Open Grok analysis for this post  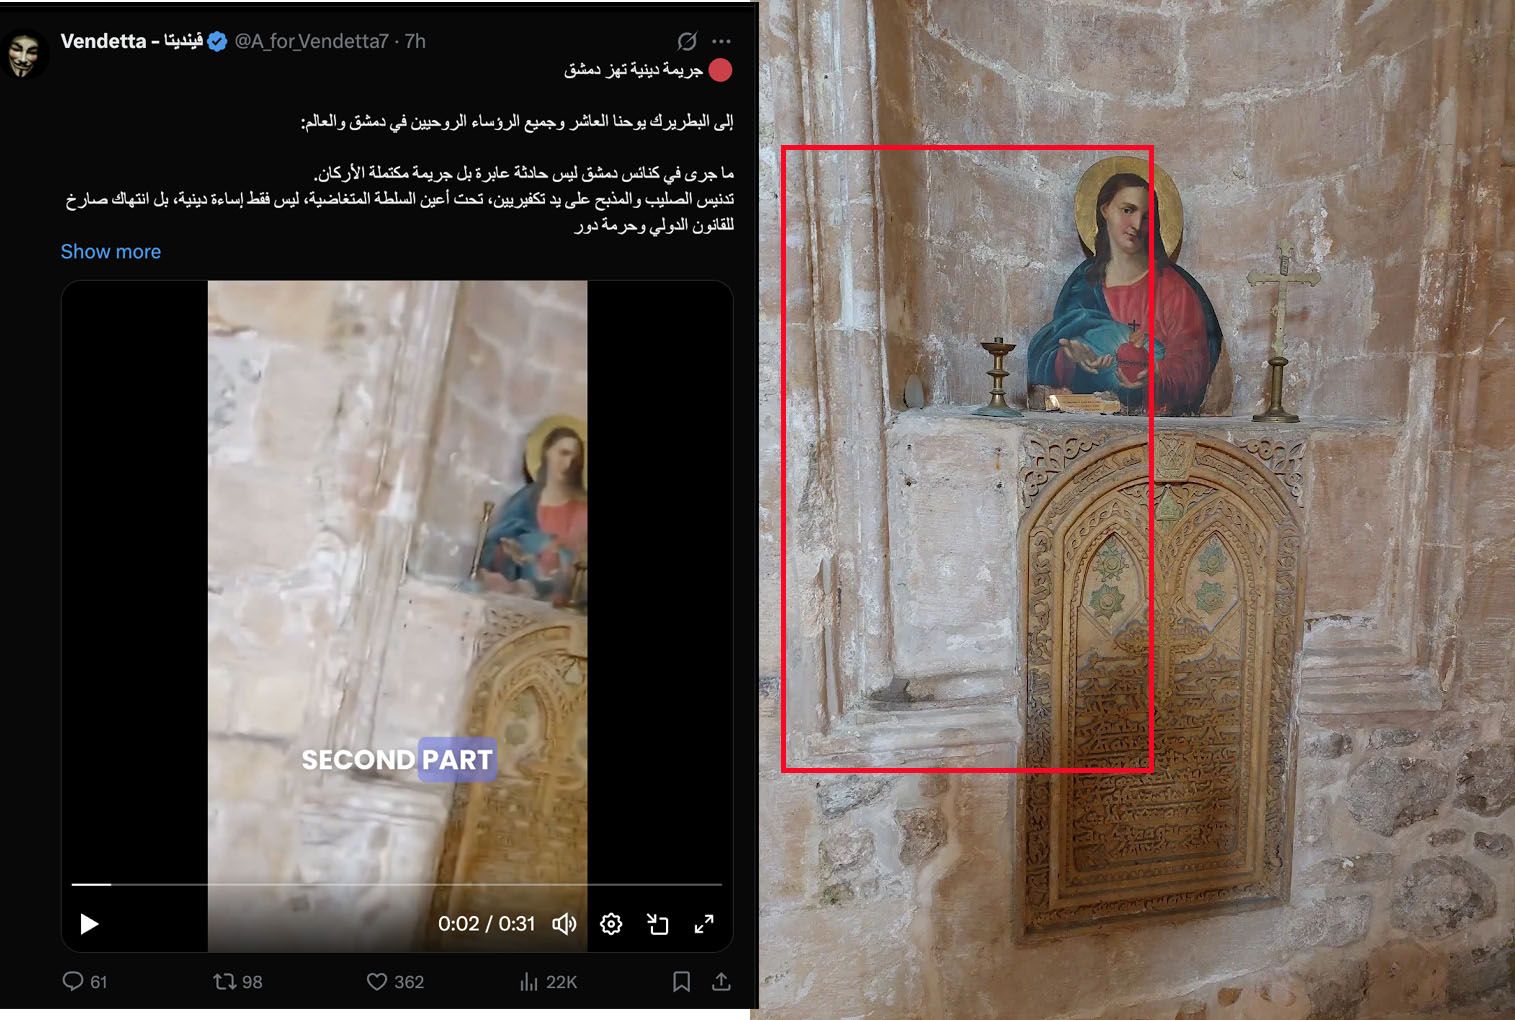(x=687, y=41)
